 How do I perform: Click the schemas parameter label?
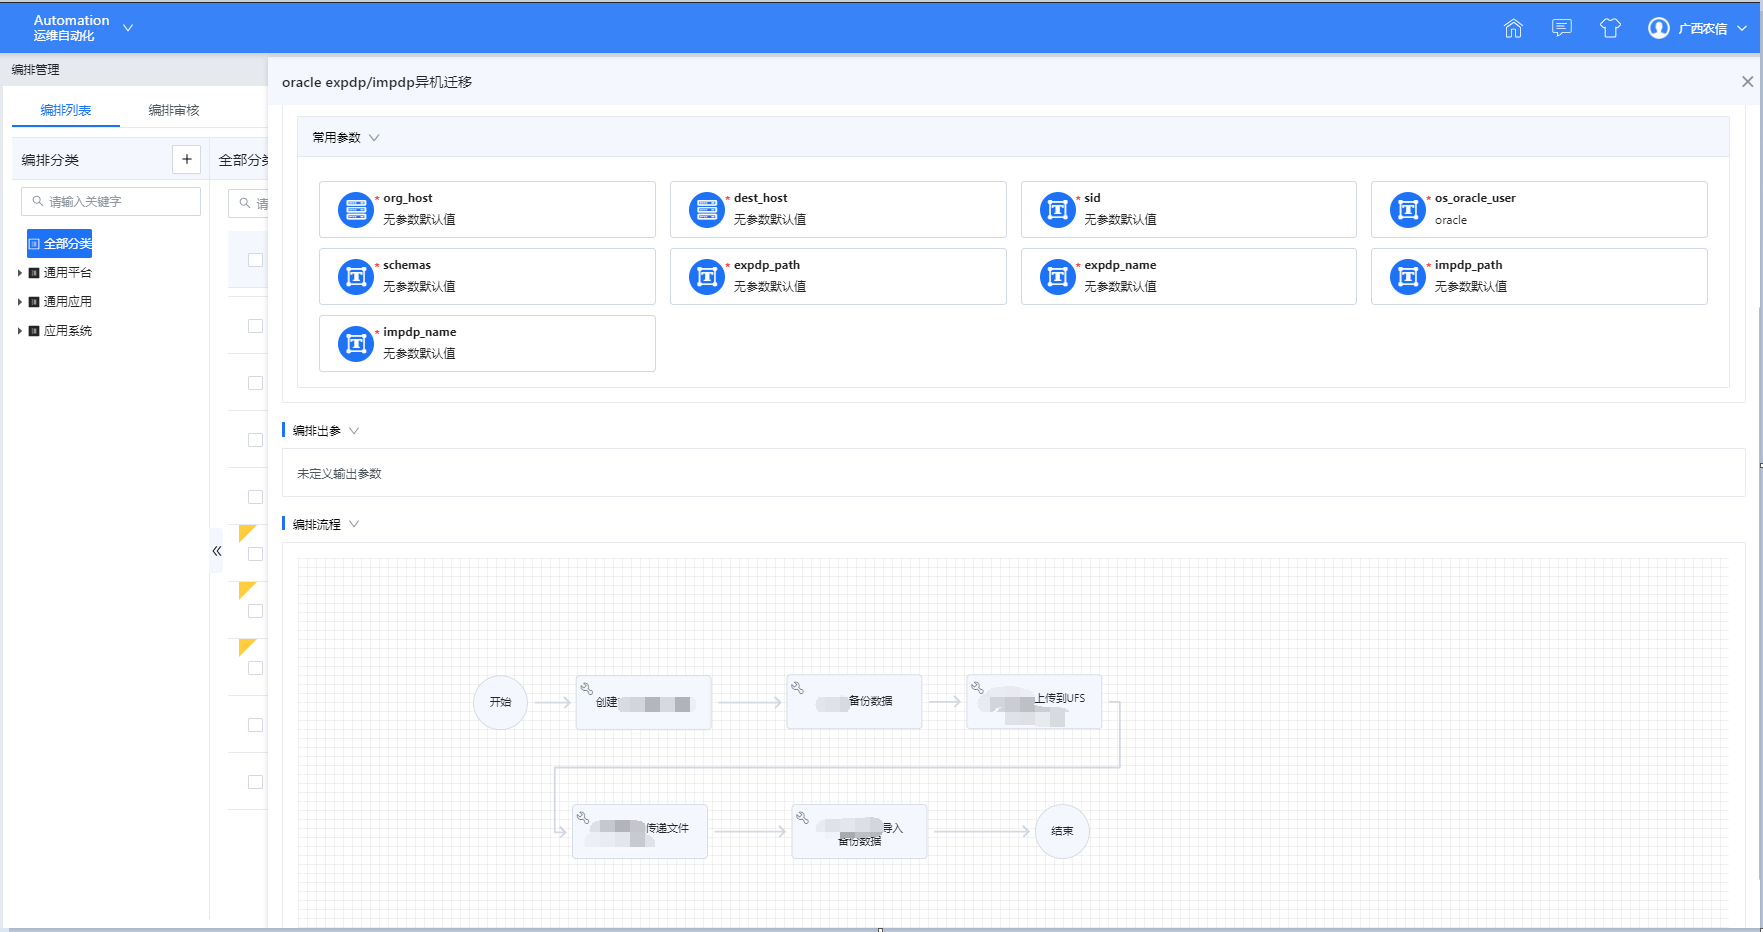point(407,265)
